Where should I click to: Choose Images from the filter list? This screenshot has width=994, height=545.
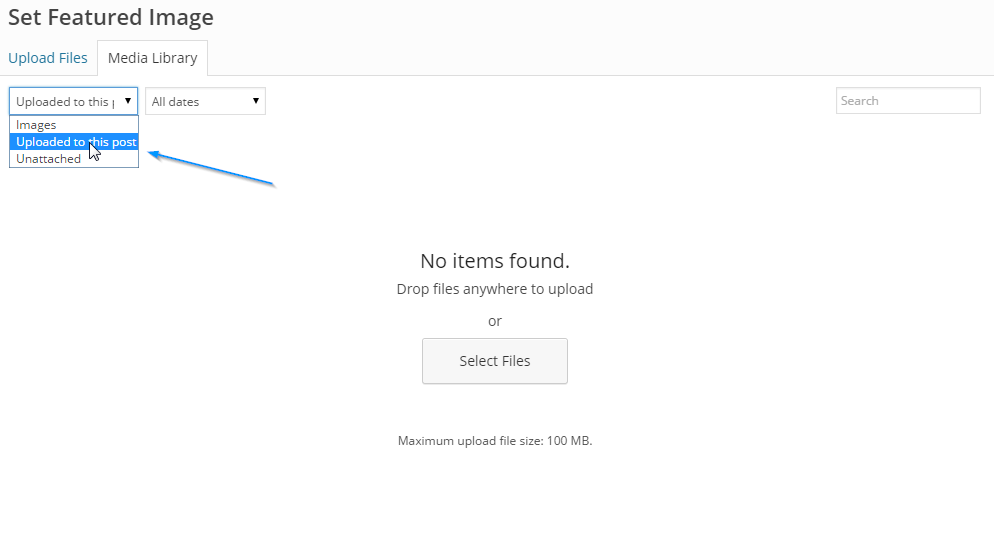(74, 125)
